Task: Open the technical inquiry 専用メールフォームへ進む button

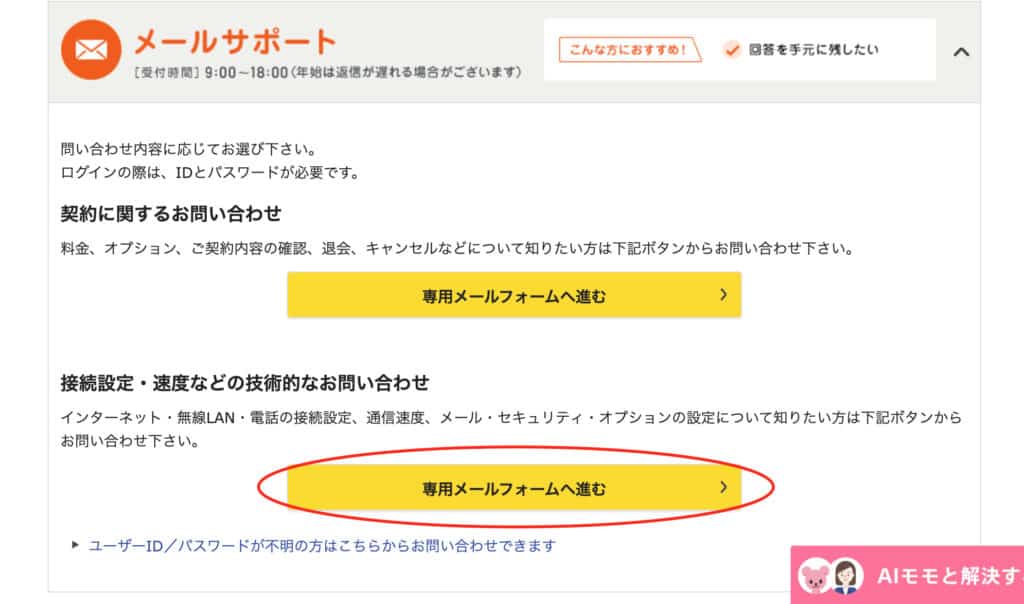Action: (x=514, y=487)
